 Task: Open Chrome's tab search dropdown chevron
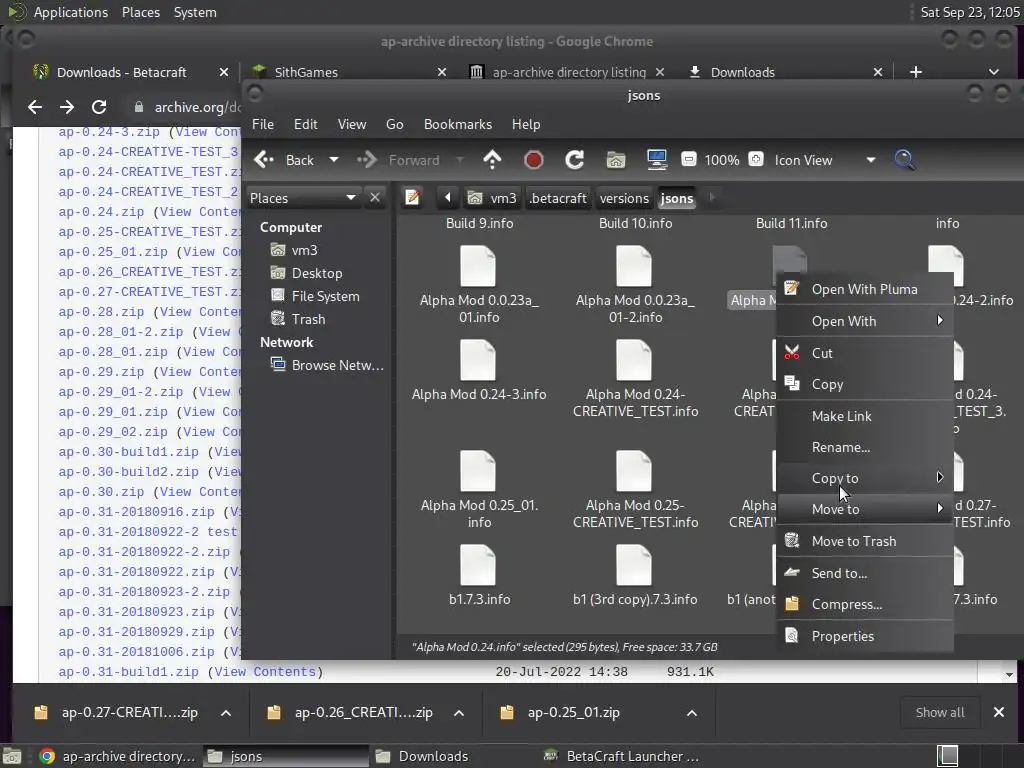click(x=993, y=72)
